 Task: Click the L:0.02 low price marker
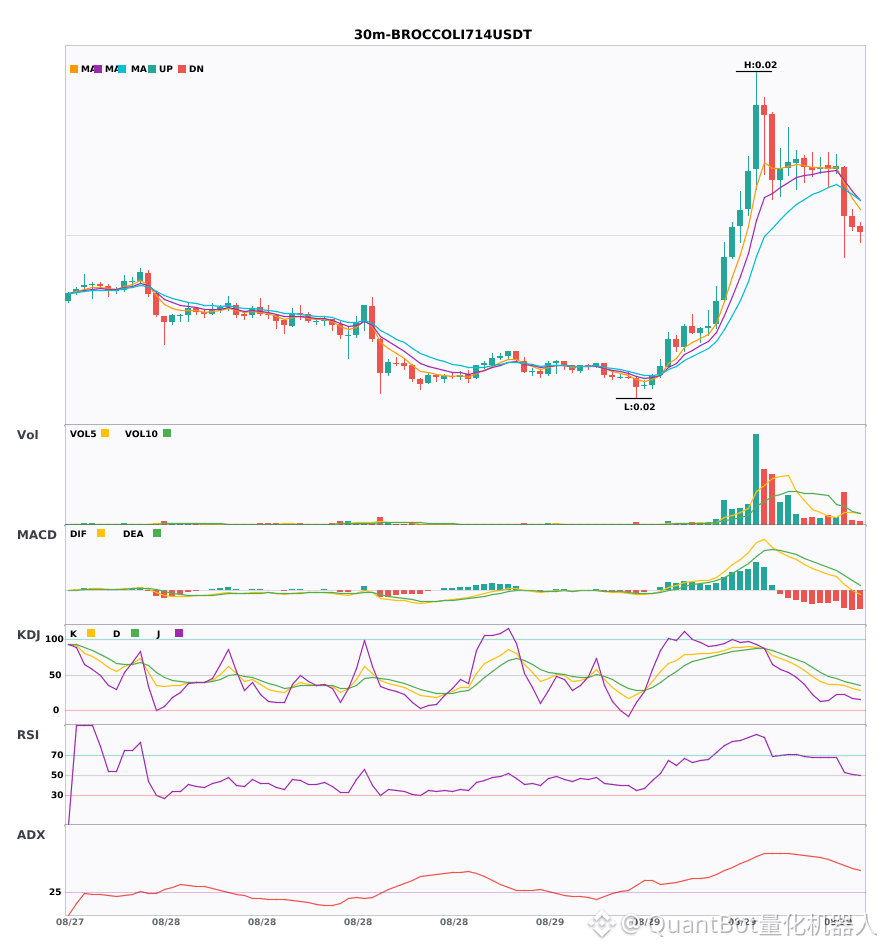click(640, 407)
